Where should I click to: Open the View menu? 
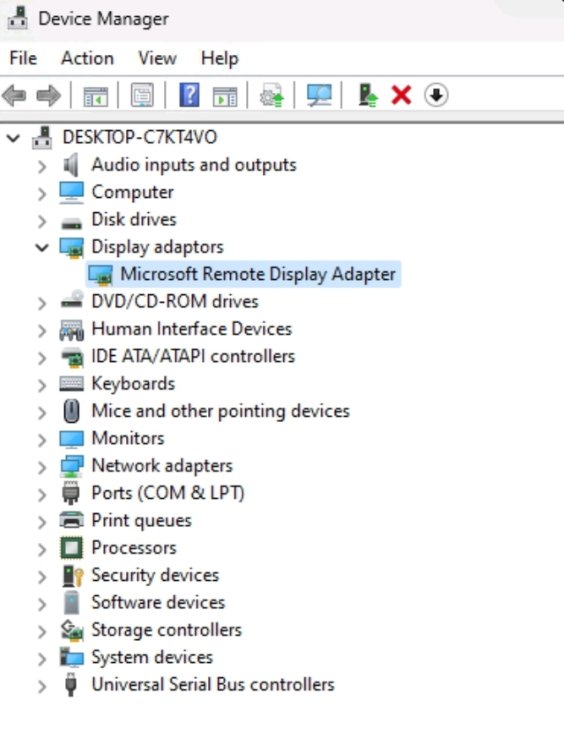click(157, 58)
